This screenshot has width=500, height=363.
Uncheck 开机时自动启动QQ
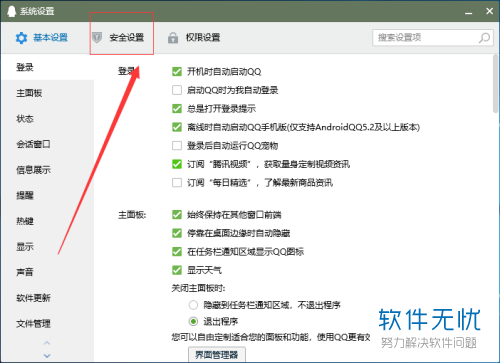click(177, 72)
